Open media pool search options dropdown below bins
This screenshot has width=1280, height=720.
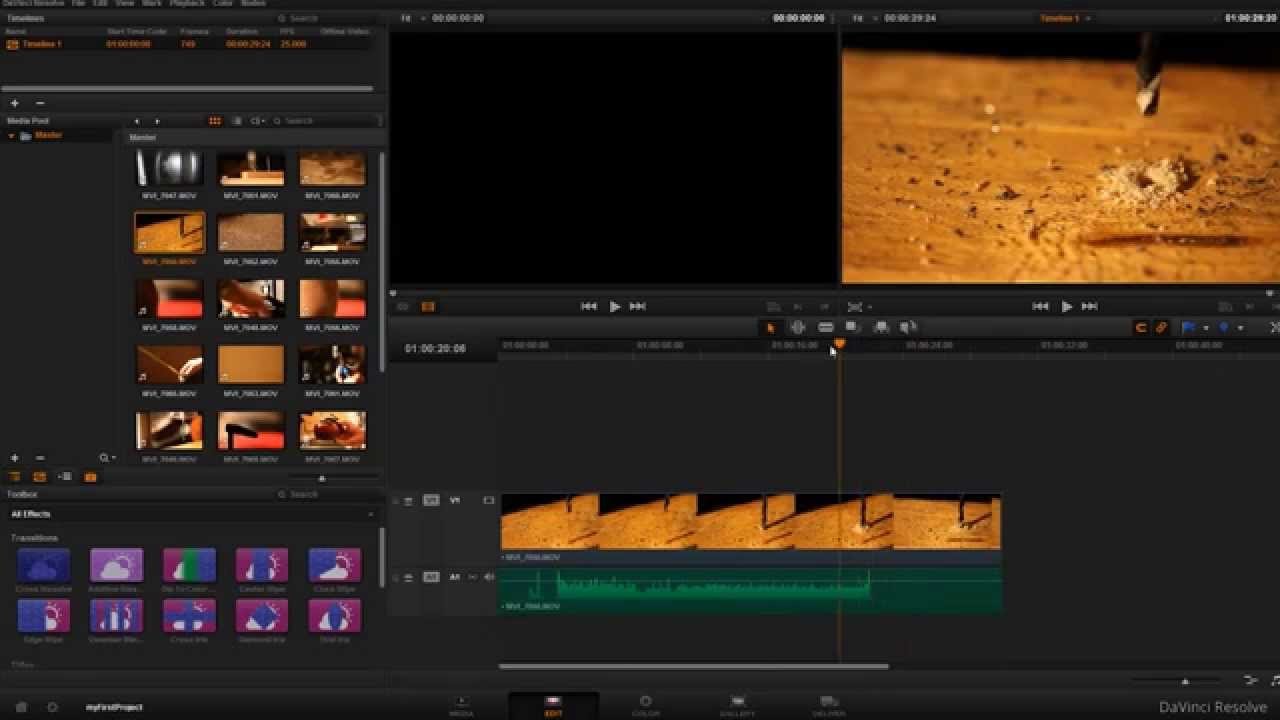coord(107,457)
